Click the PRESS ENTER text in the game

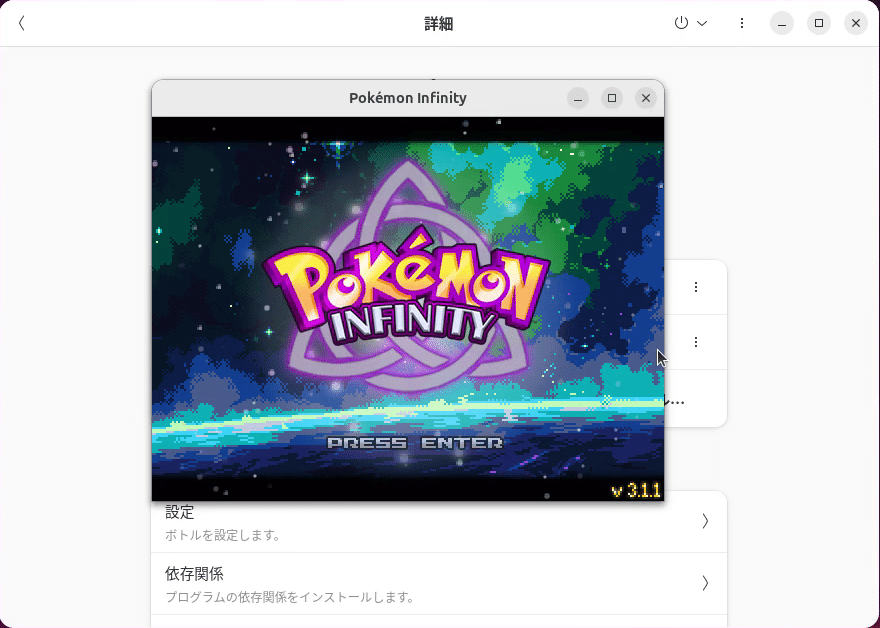(x=415, y=443)
